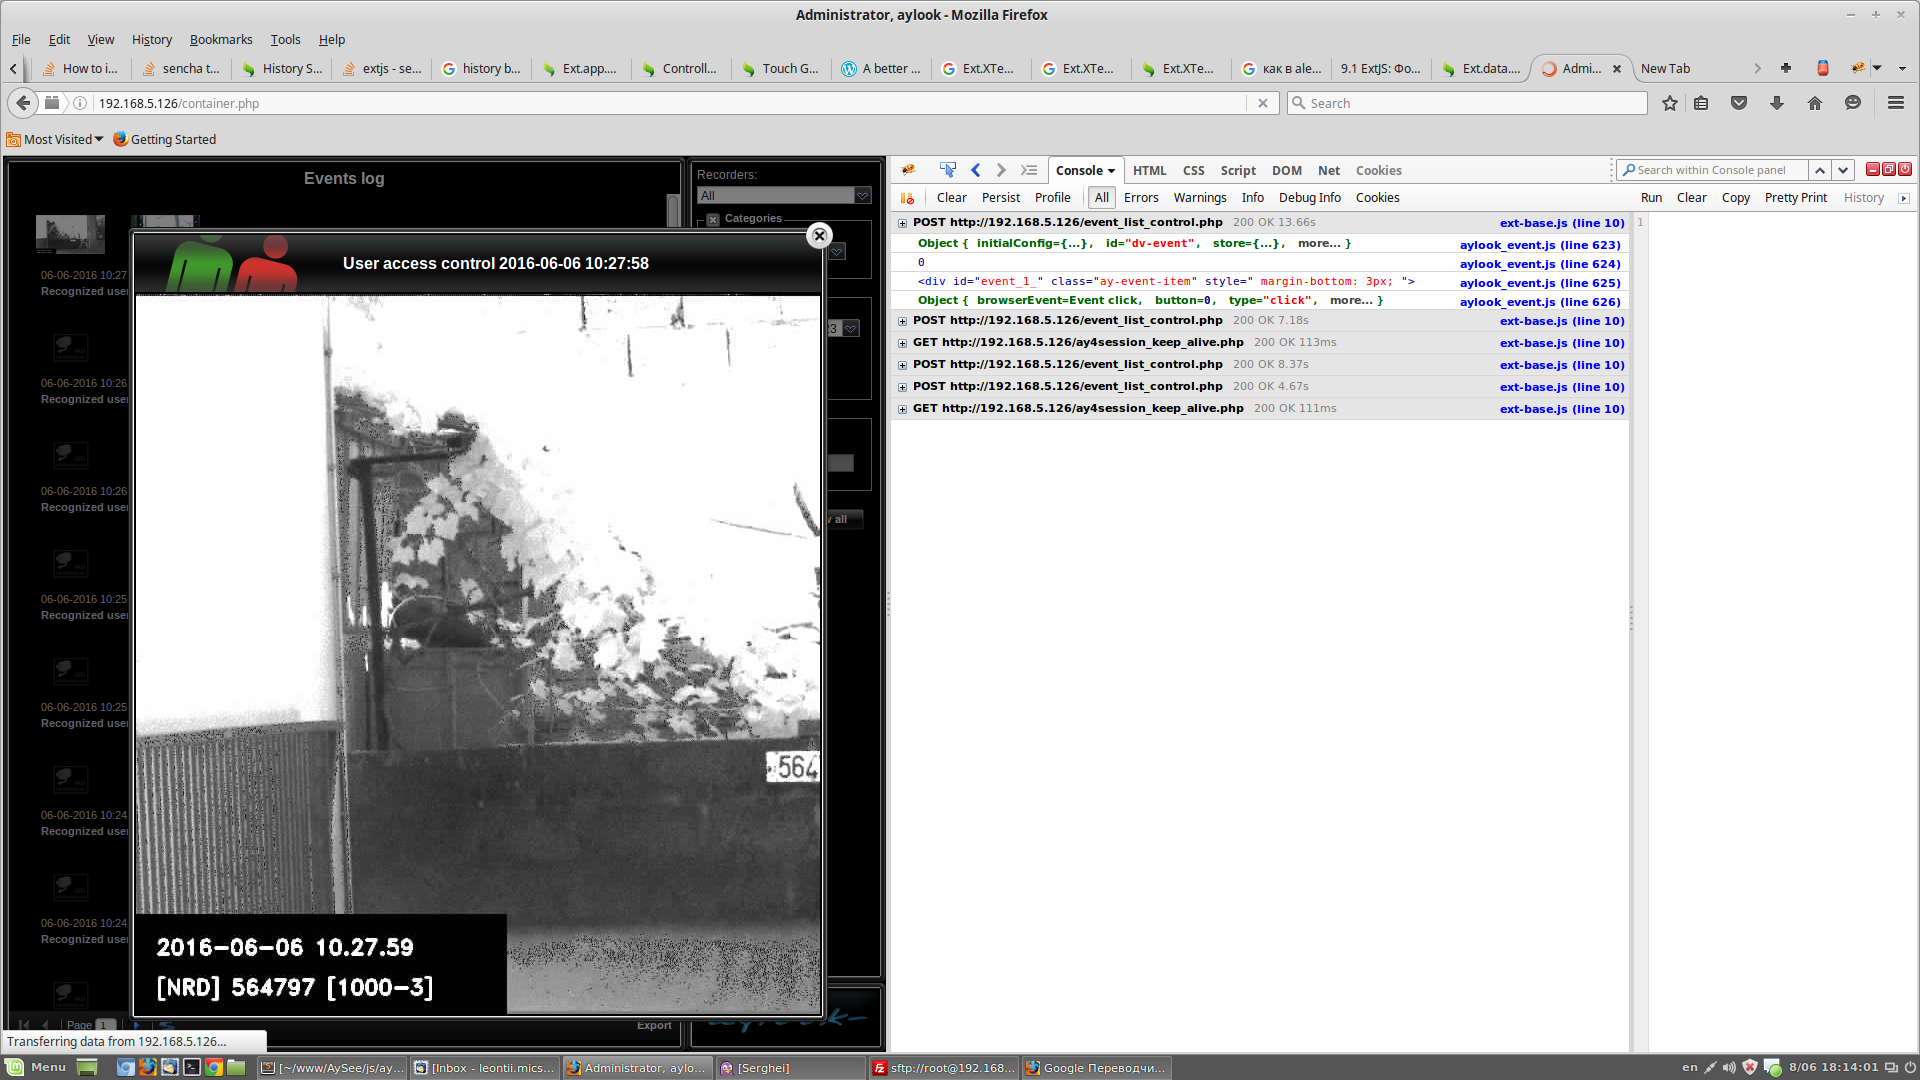Click Clear in the console toolbar
This screenshot has height=1080, width=1920.
pos(951,198)
